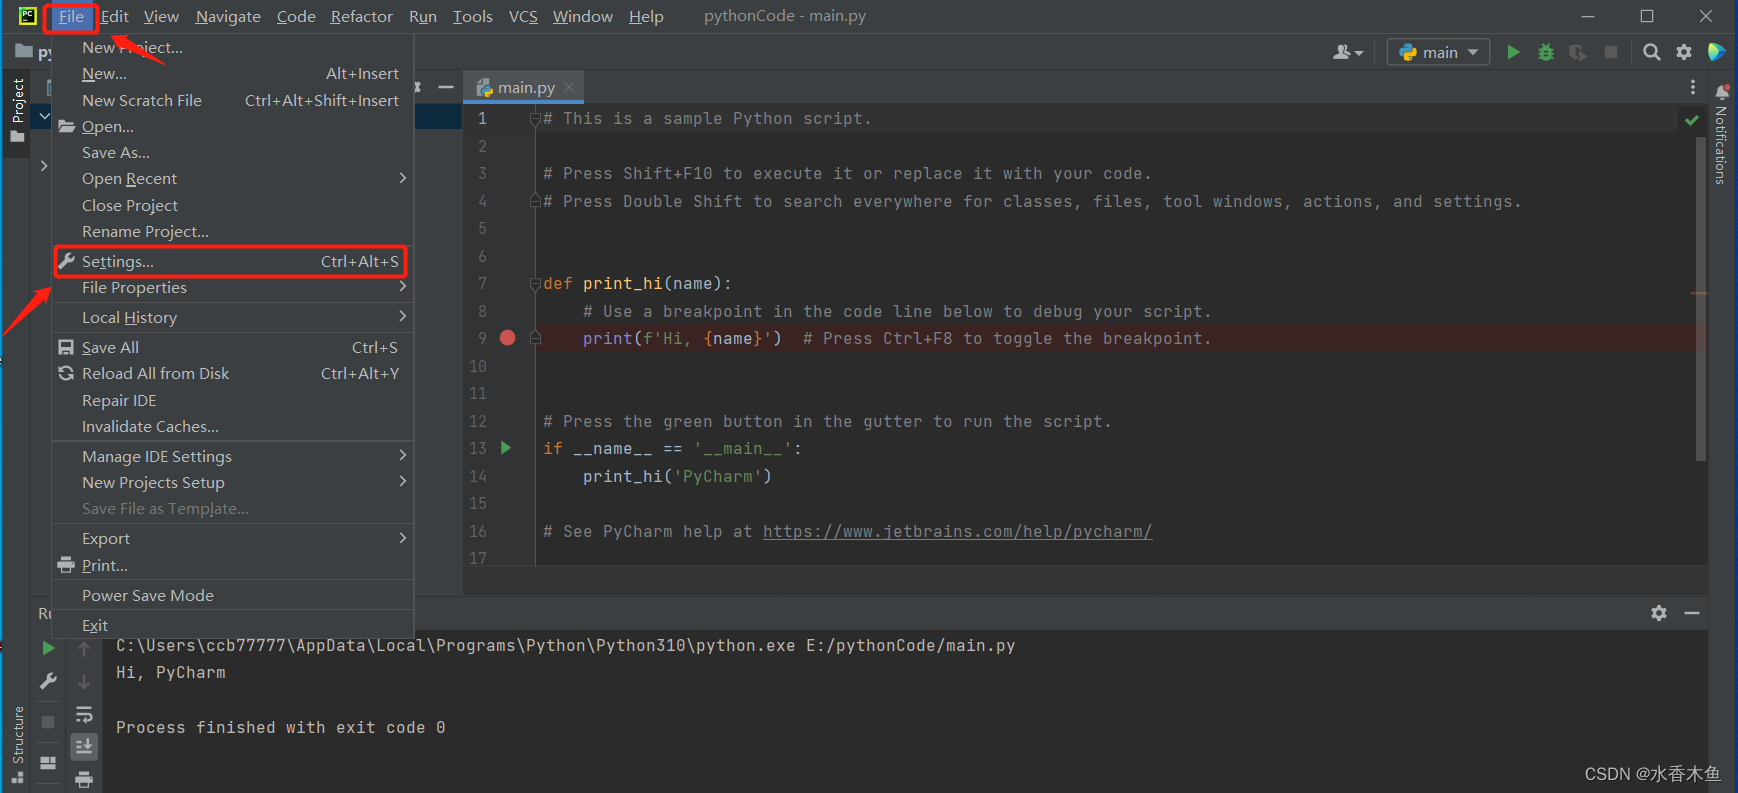
Task: Click the down arrow in Run panel
Action: click(84, 681)
